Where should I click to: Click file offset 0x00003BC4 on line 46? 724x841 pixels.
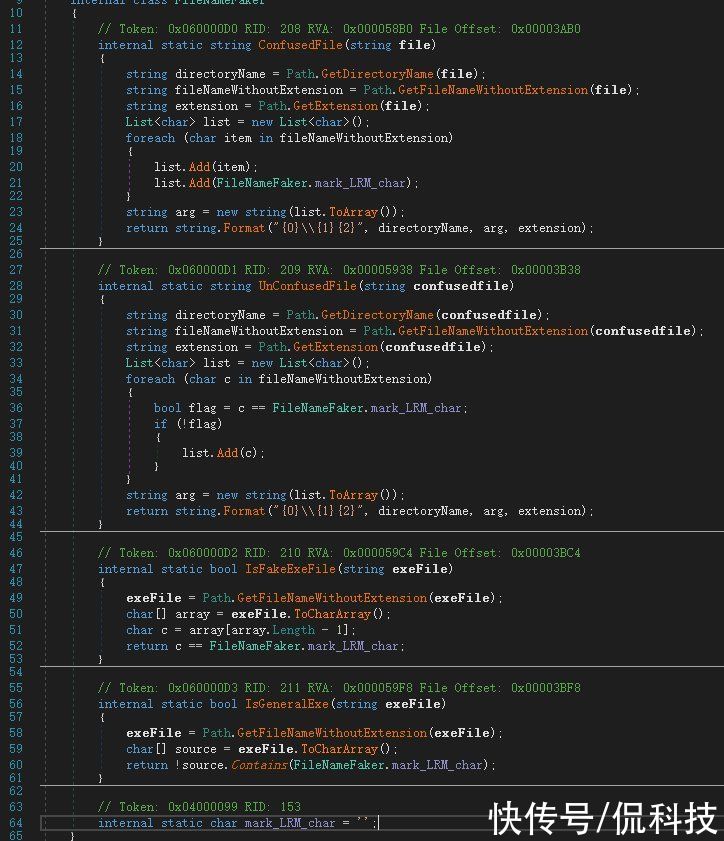coord(545,553)
